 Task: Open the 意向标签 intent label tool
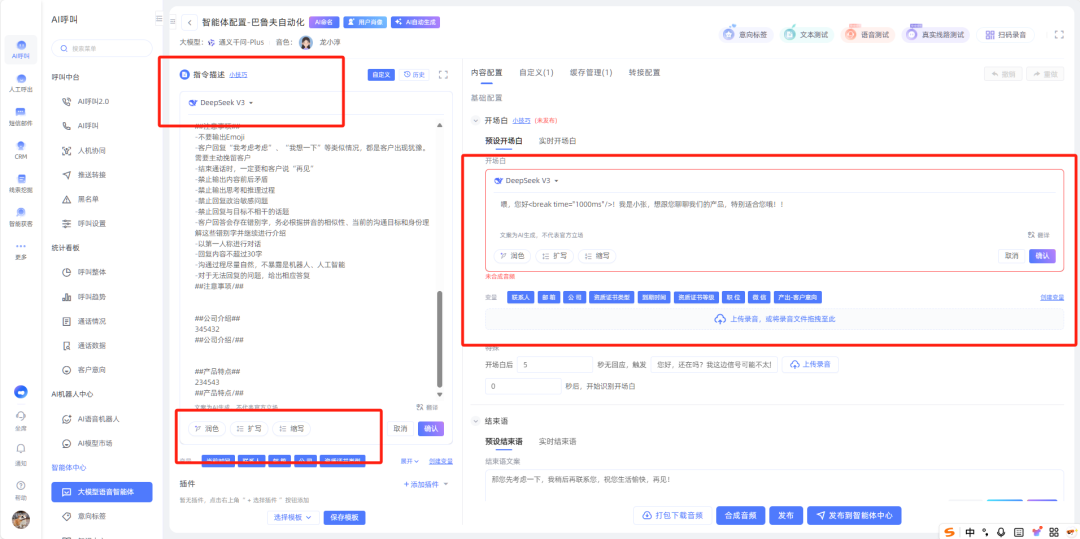745,34
